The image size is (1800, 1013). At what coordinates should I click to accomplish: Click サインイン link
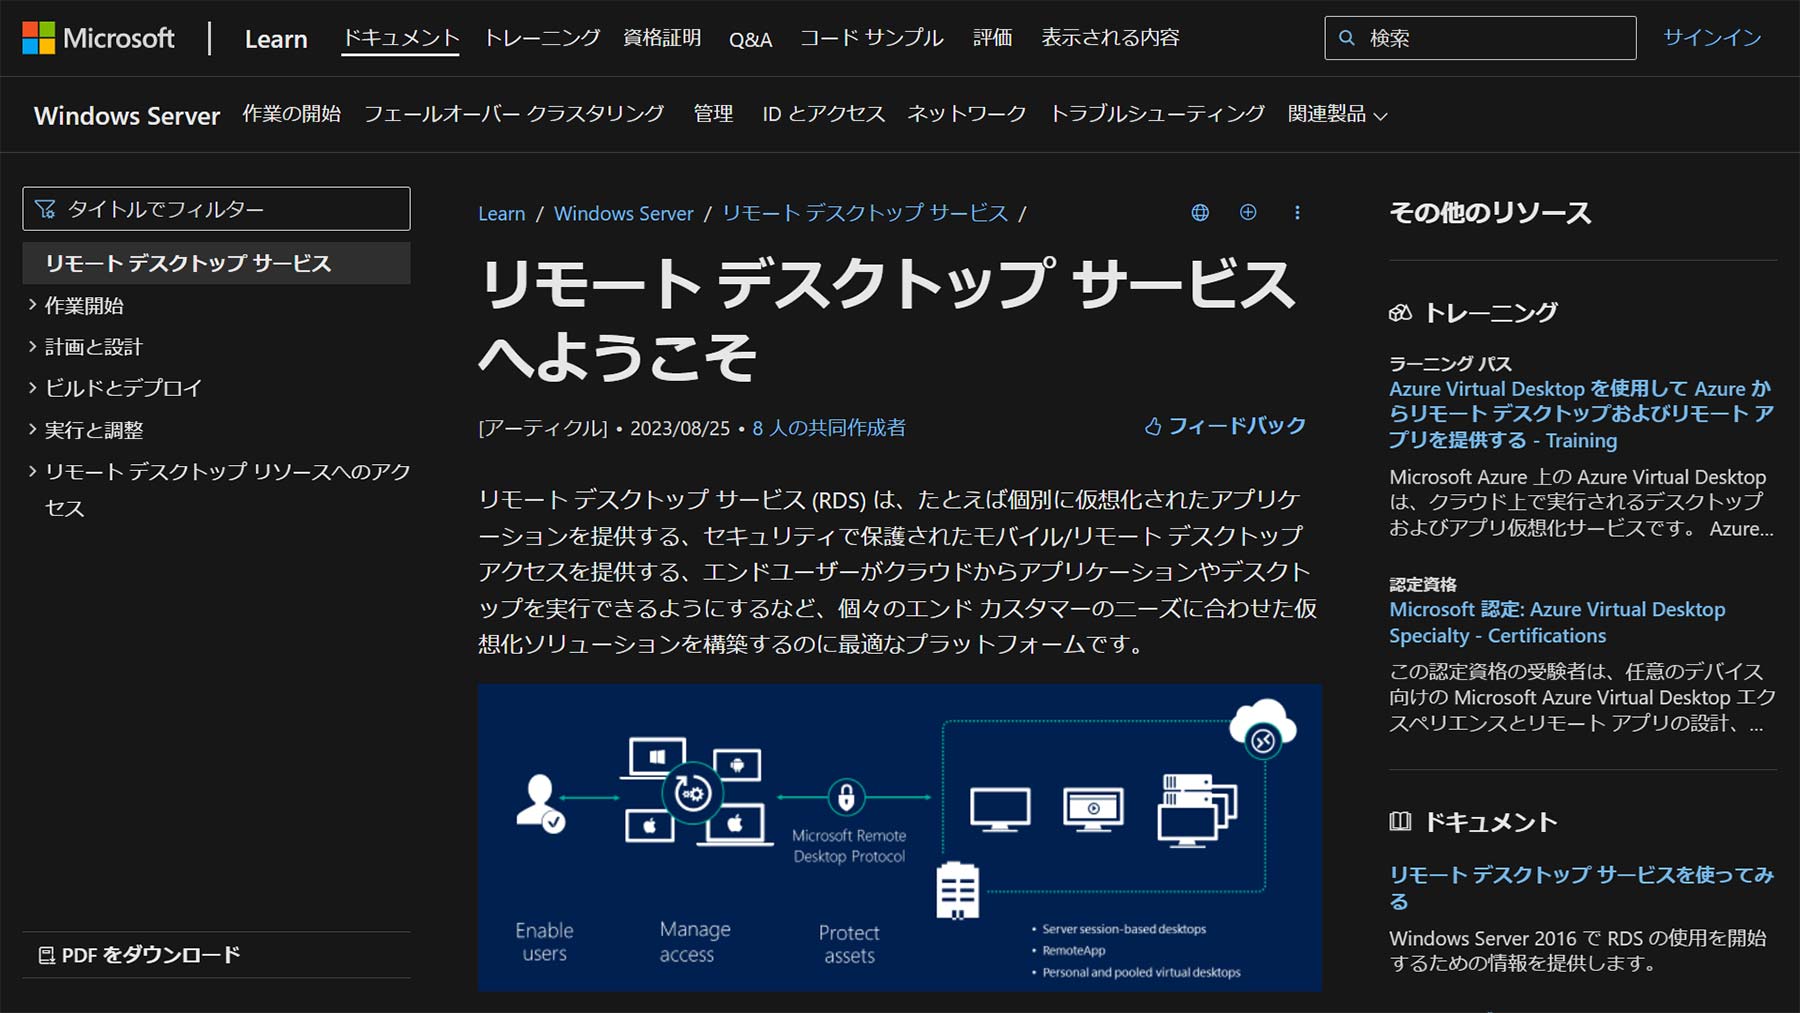point(1712,38)
